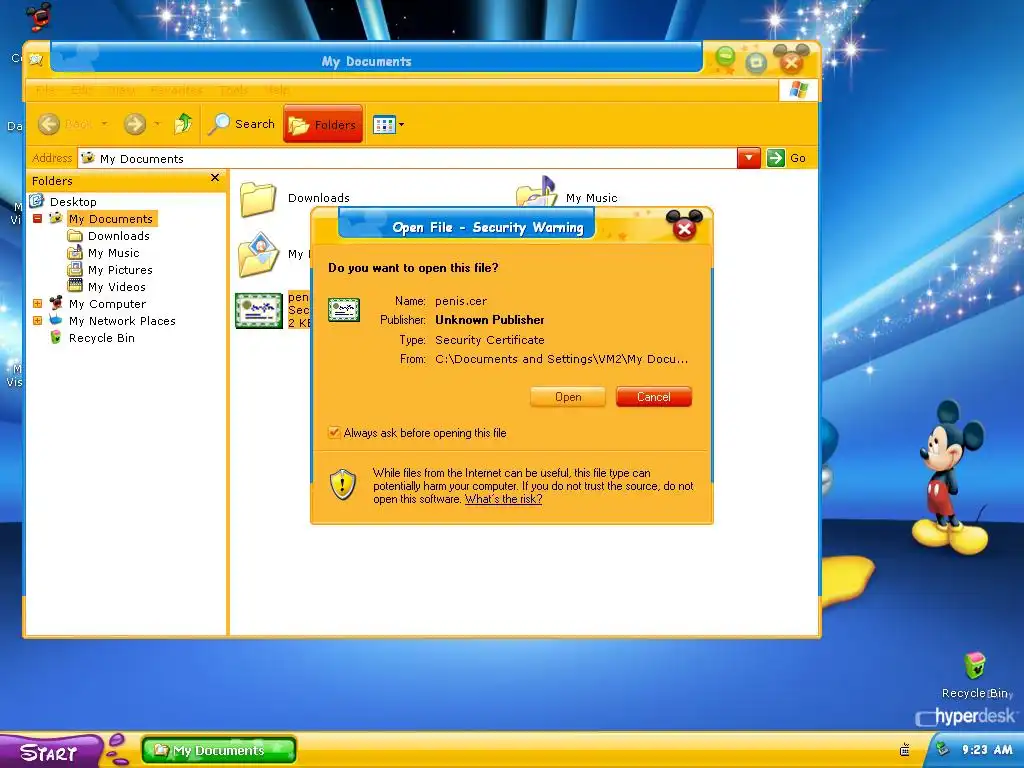Select the certificate file icon in list
This screenshot has width=1024, height=768.
tap(259, 310)
